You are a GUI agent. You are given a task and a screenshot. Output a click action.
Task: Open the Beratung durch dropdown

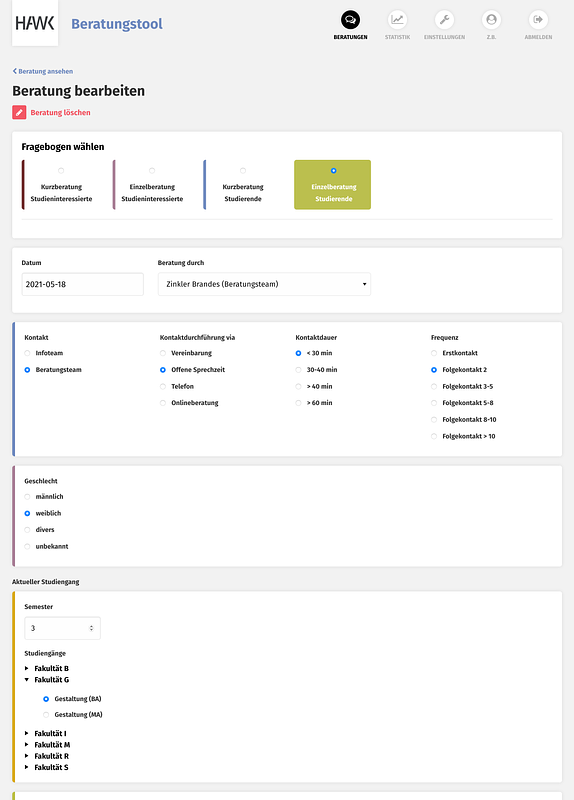click(x=264, y=284)
